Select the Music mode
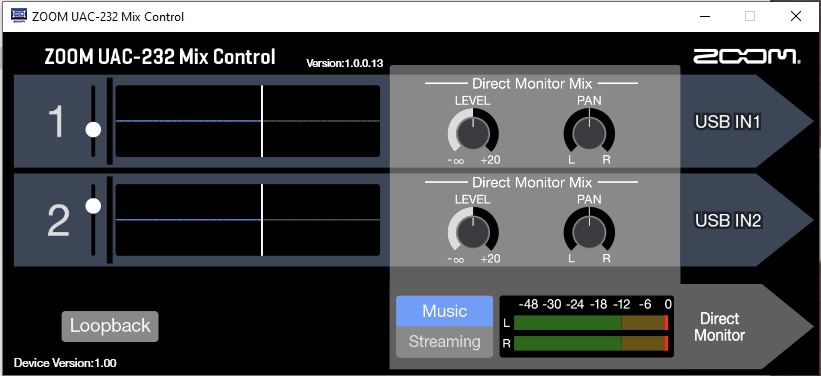This screenshot has height=376, width=821. 445,311
